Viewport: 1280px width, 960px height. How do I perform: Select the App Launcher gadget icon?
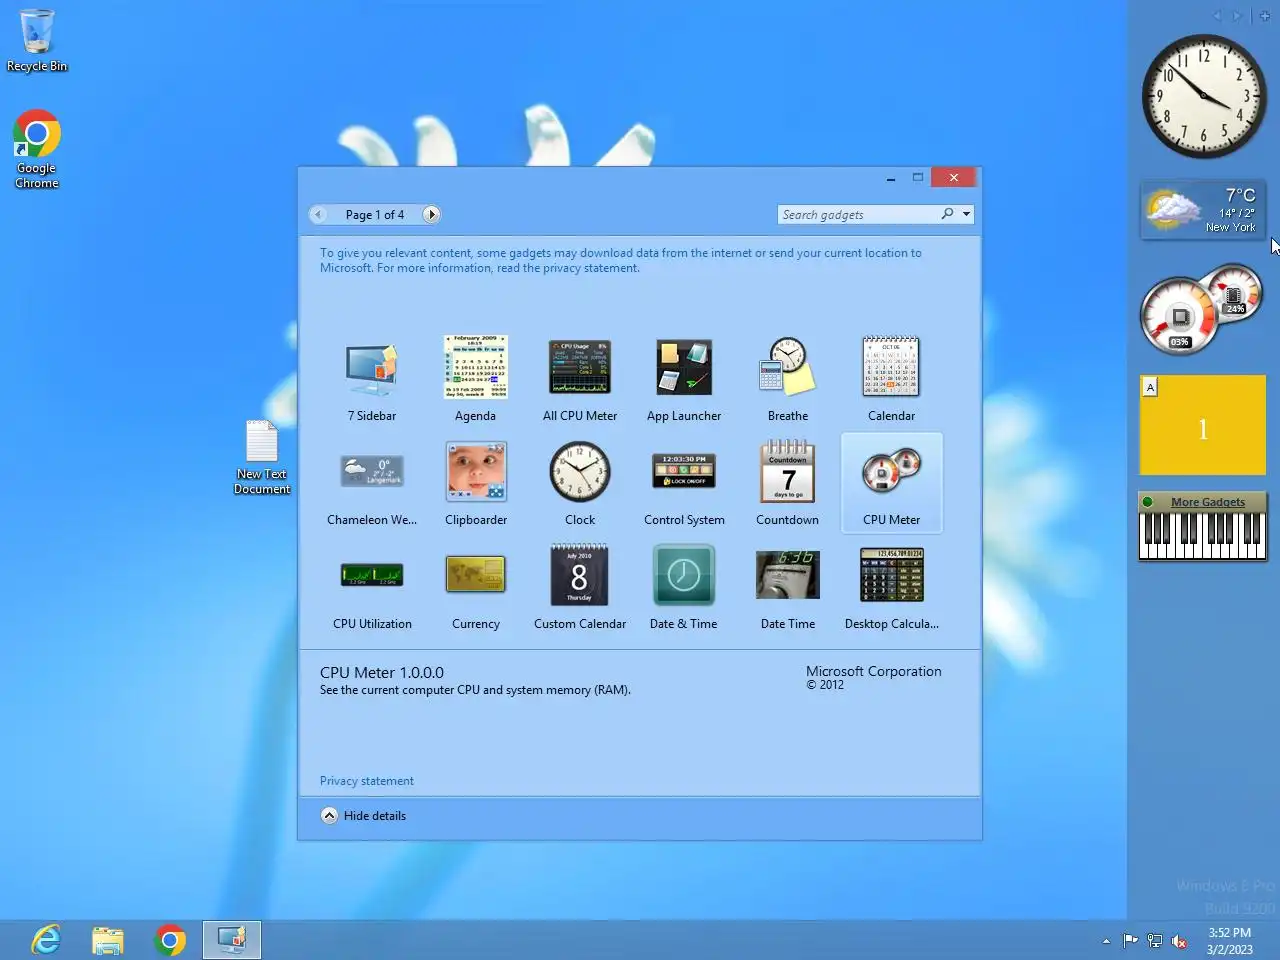pyautogui.click(x=684, y=367)
